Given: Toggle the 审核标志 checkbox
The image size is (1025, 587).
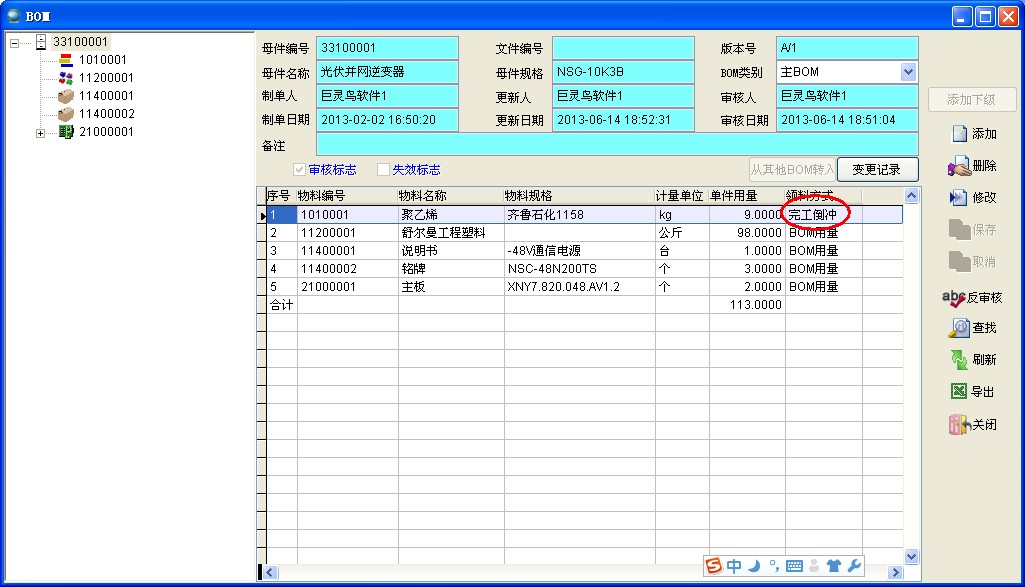Looking at the screenshot, I should (299, 170).
